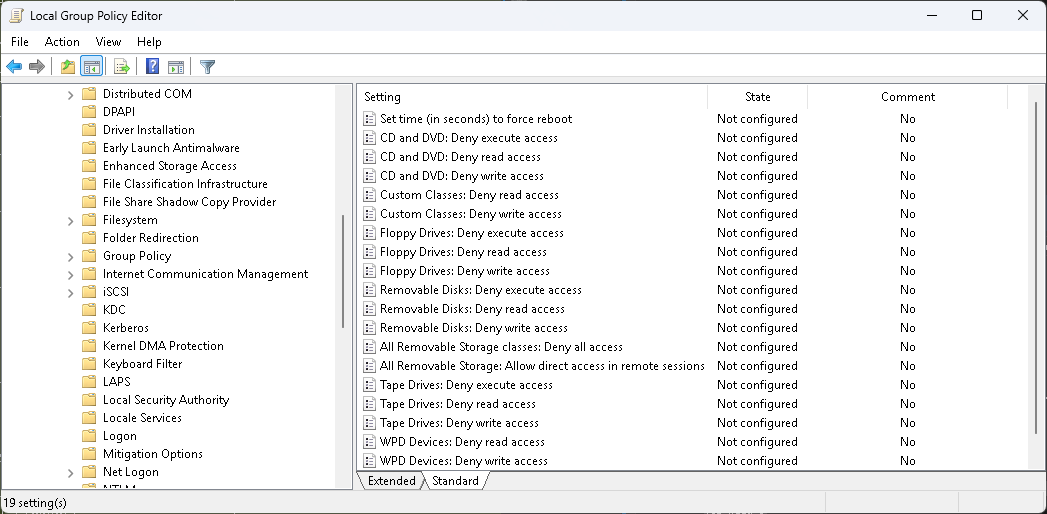Image resolution: width=1047 pixels, height=514 pixels.
Task: Select Local Security Authority folder
Action: 166,401
